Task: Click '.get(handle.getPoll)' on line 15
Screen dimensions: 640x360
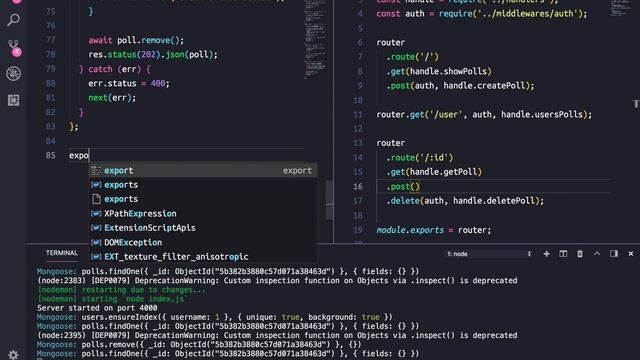Action: point(434,172)
